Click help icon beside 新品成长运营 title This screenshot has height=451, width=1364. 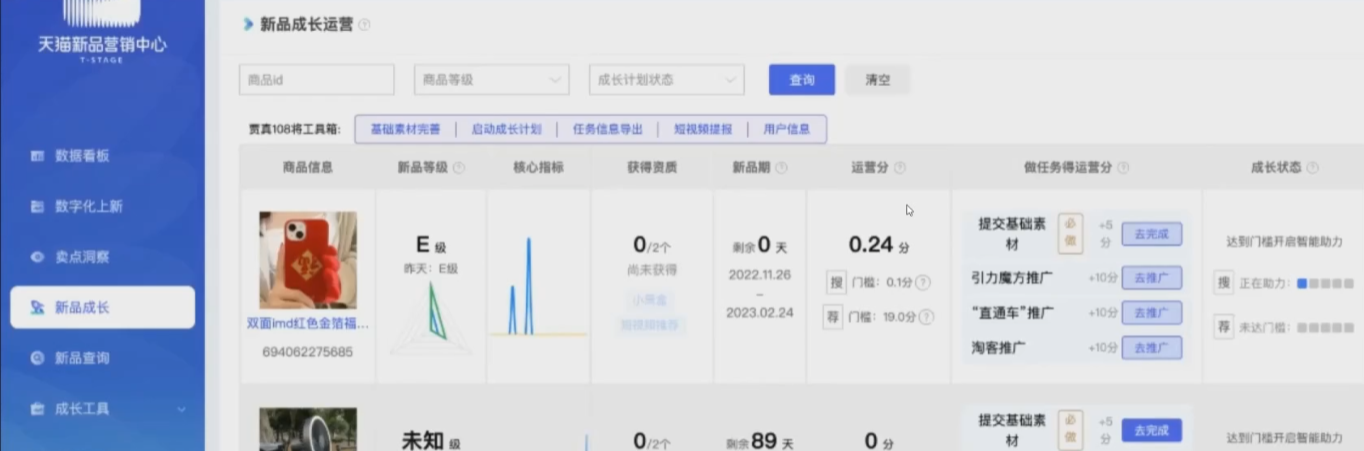click(365, 25)
